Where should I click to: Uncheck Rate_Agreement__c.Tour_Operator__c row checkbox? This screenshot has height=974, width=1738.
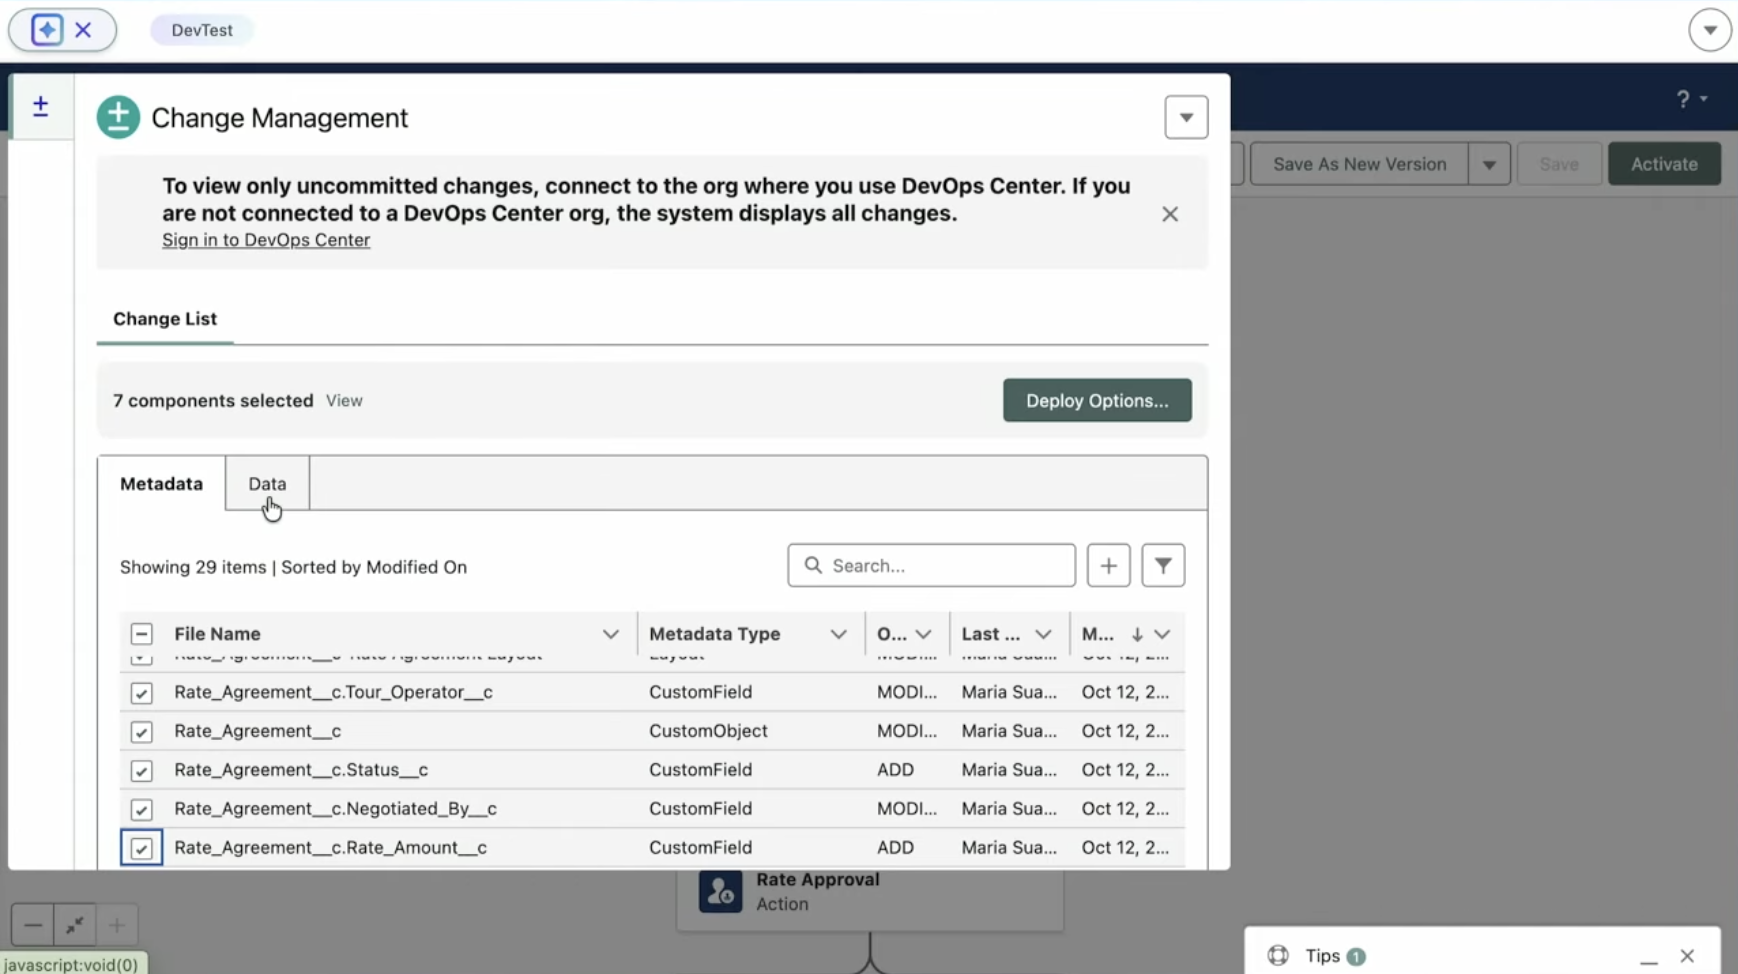coord(142,693)
